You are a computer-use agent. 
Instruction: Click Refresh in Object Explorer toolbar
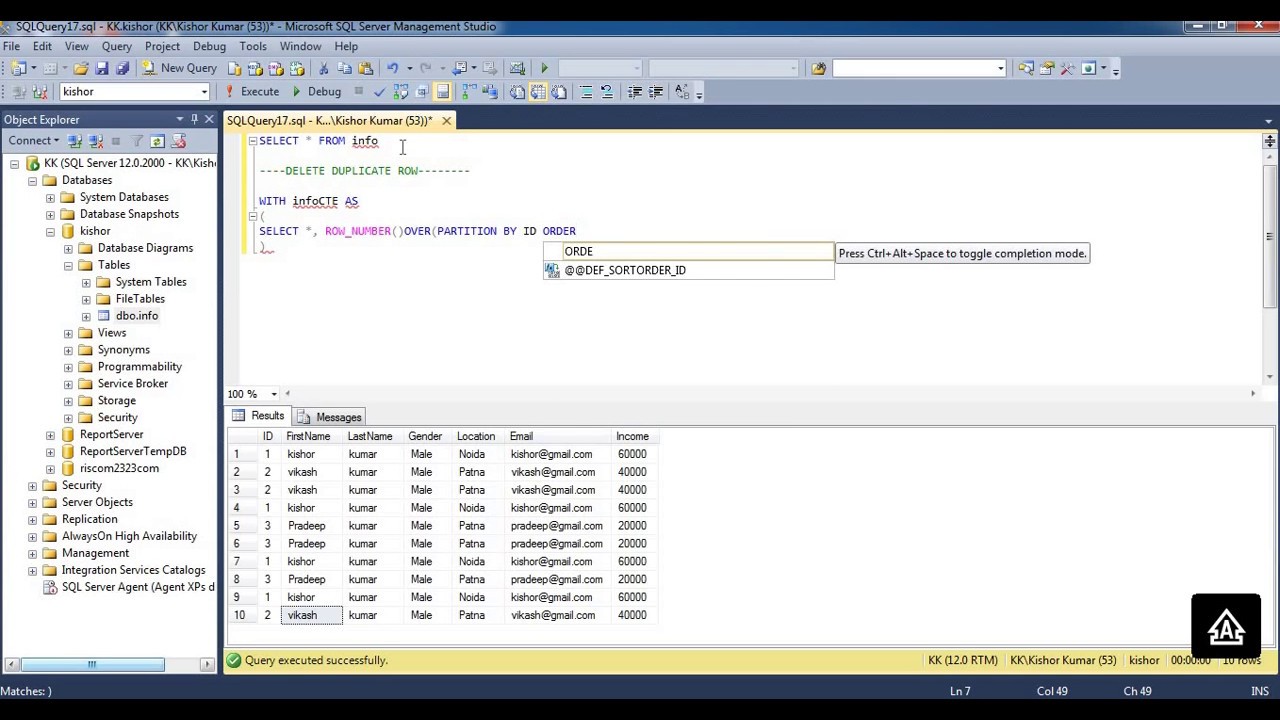point(157,141)
